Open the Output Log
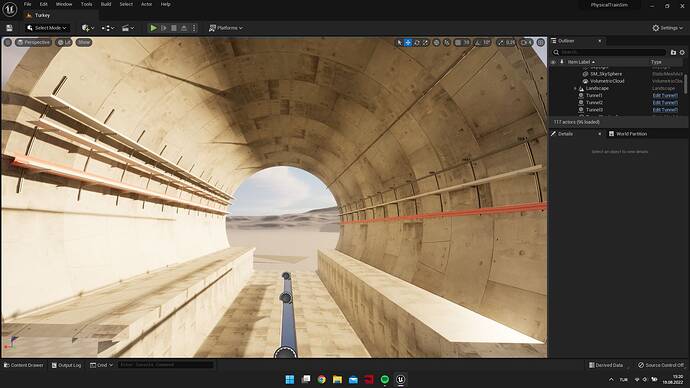Screen dimensions: 690x388 [x=66, y=365]
